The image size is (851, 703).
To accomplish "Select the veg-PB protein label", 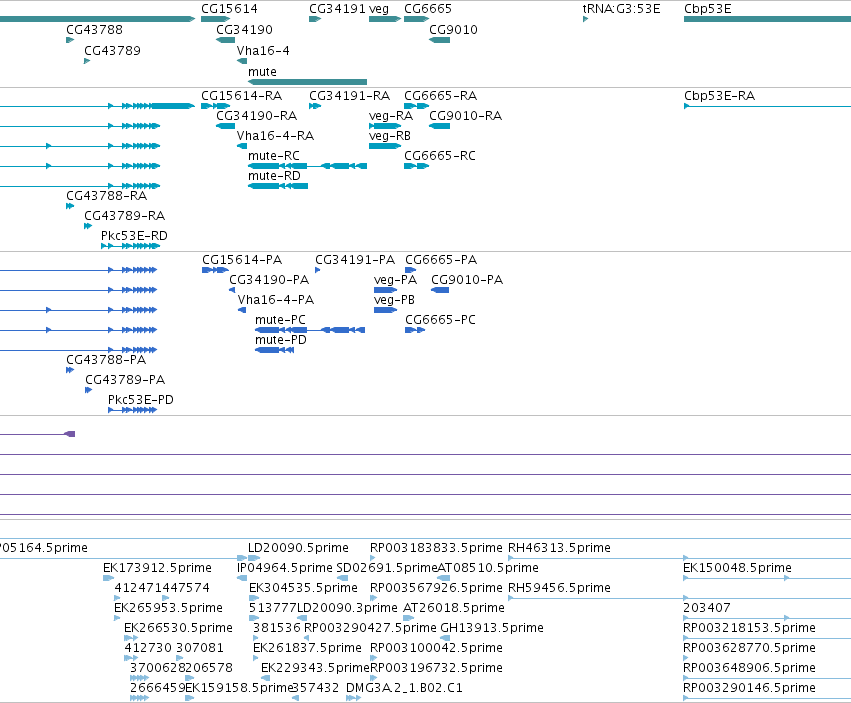I will pyautogui.click(x=395, y=300).
